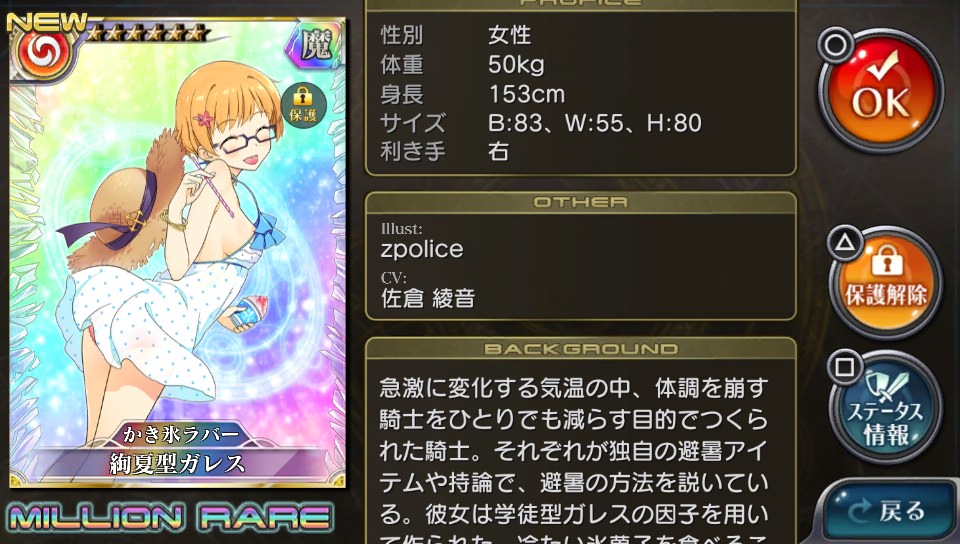Tap the MILLION RARE rarity banner

click(170, 518)
